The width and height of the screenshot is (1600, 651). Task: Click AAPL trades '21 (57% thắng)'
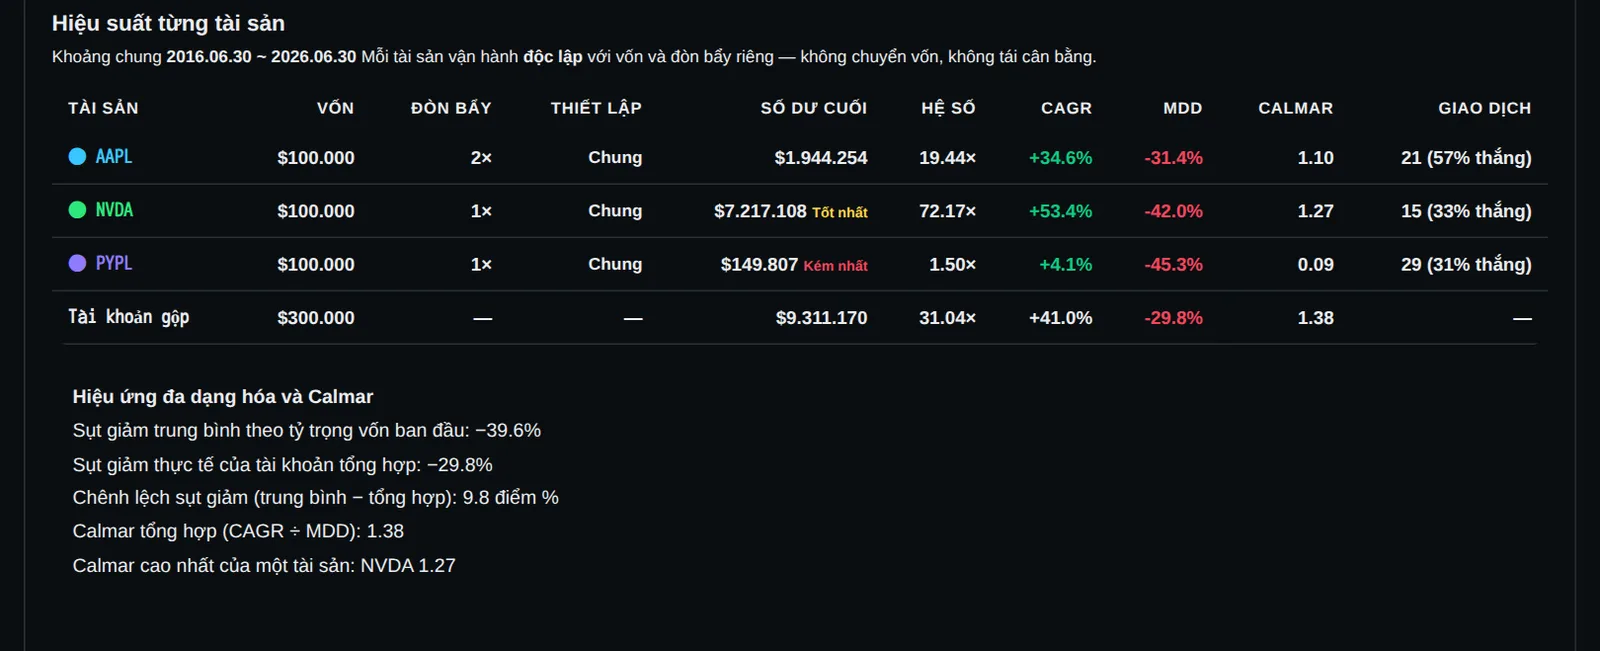point(1466,158)
